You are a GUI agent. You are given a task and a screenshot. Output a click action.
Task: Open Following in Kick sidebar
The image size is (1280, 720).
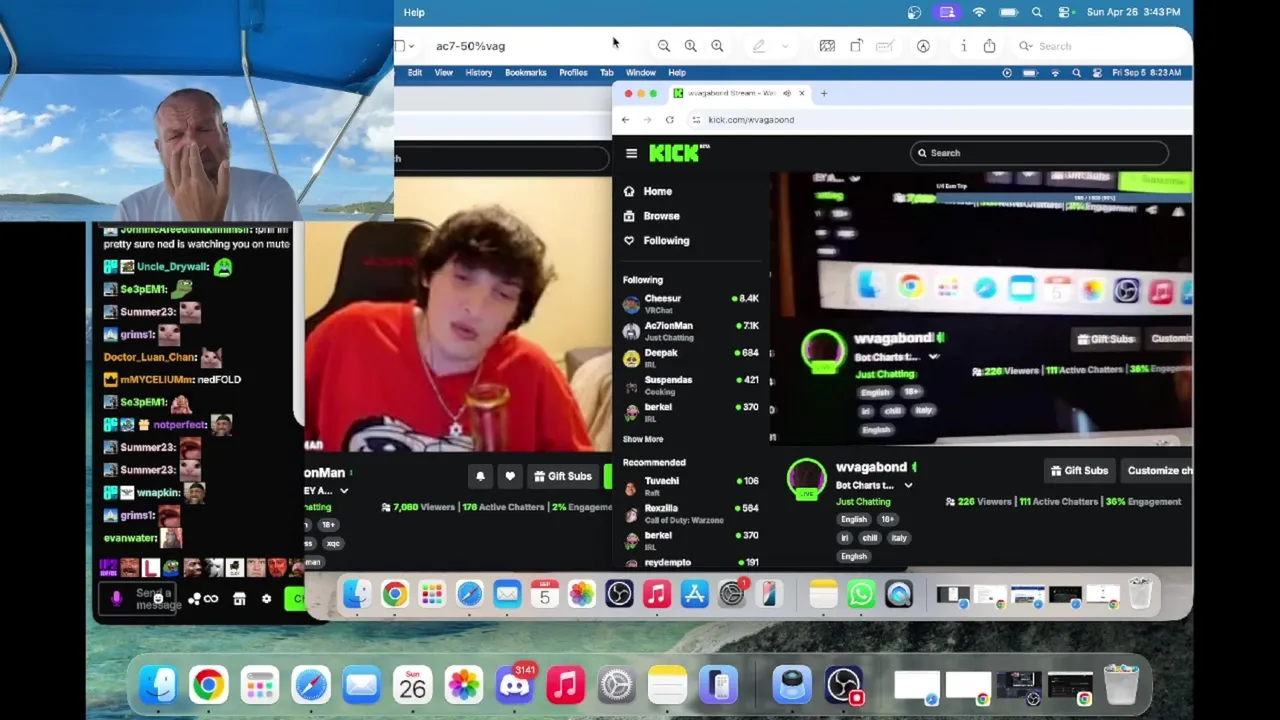pos(666,241)
